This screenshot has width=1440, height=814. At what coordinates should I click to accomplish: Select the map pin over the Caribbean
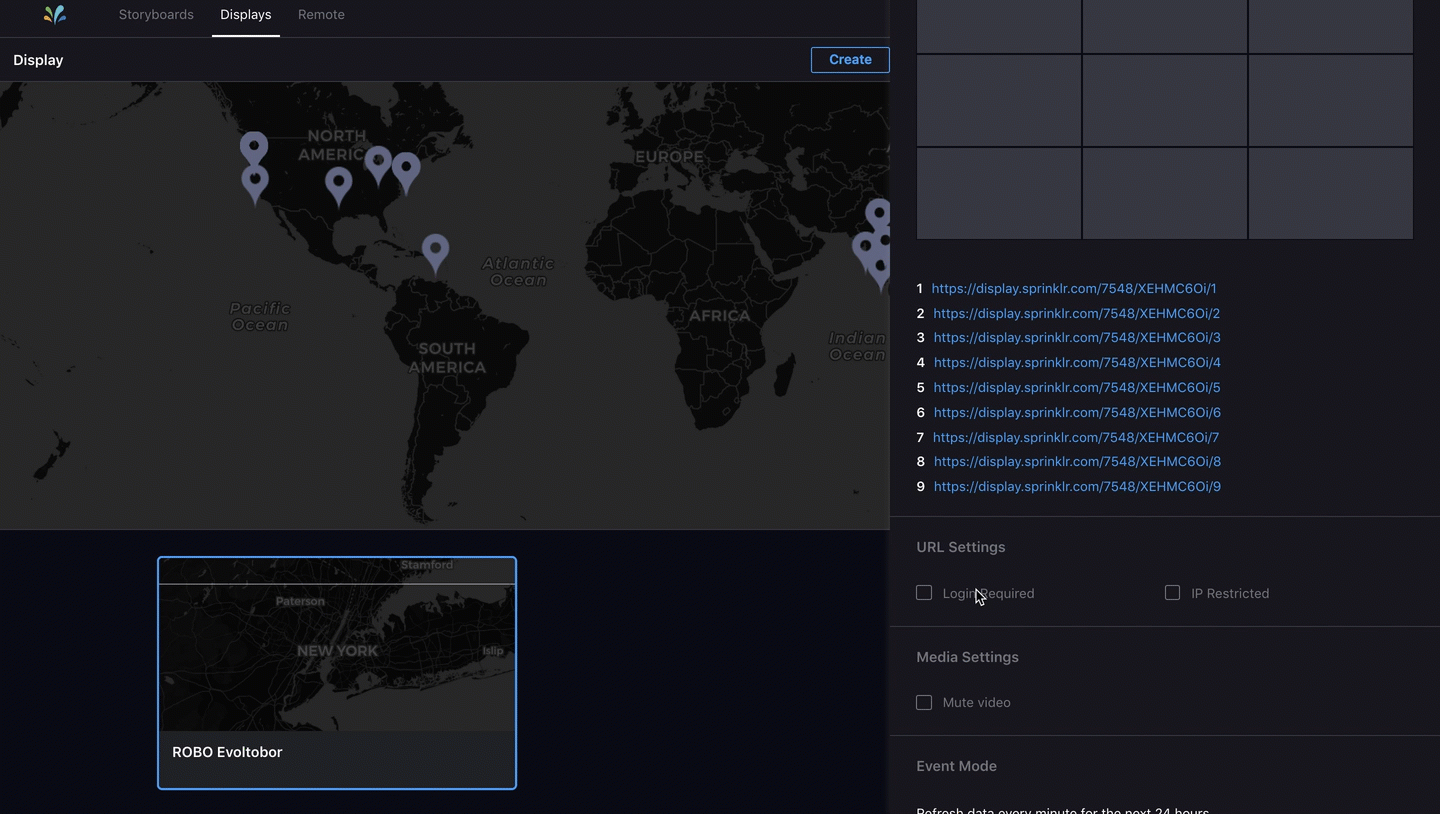tap(435, 249)
